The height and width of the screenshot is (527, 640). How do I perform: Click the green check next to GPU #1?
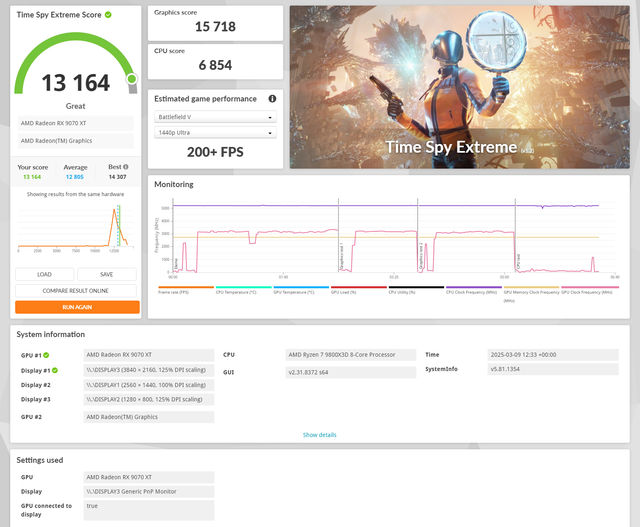[x=46, y=355]
